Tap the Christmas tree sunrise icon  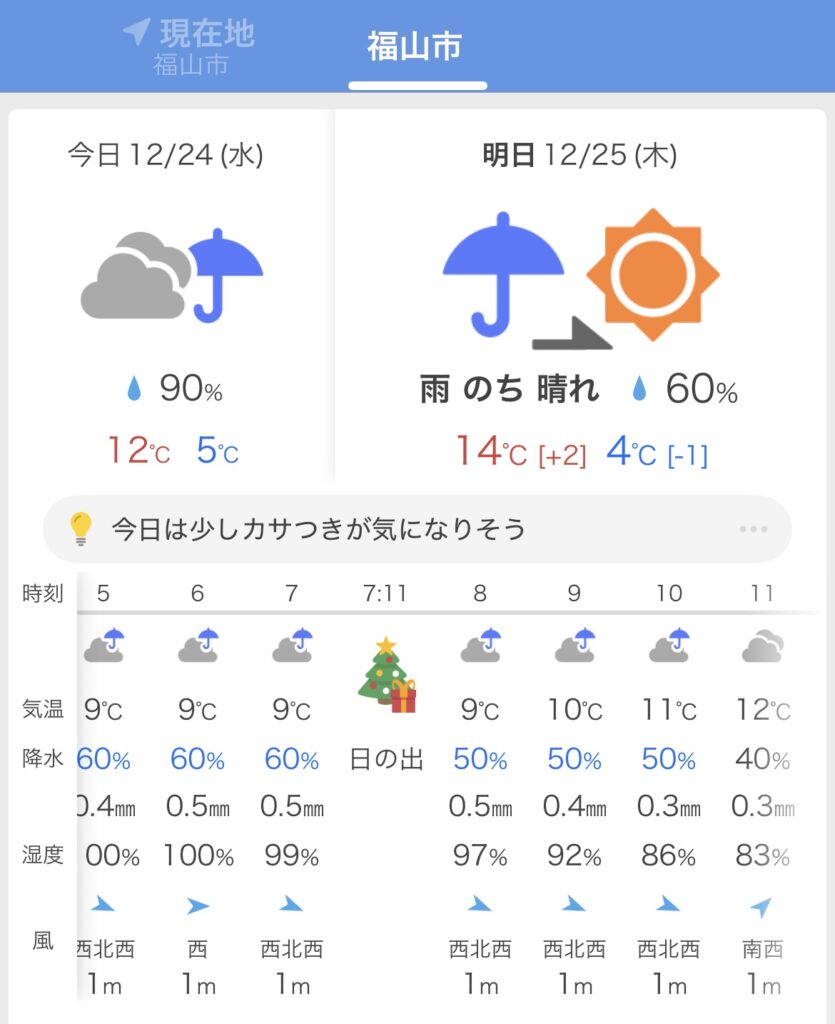pyautogui.click(x=386, y=675)
